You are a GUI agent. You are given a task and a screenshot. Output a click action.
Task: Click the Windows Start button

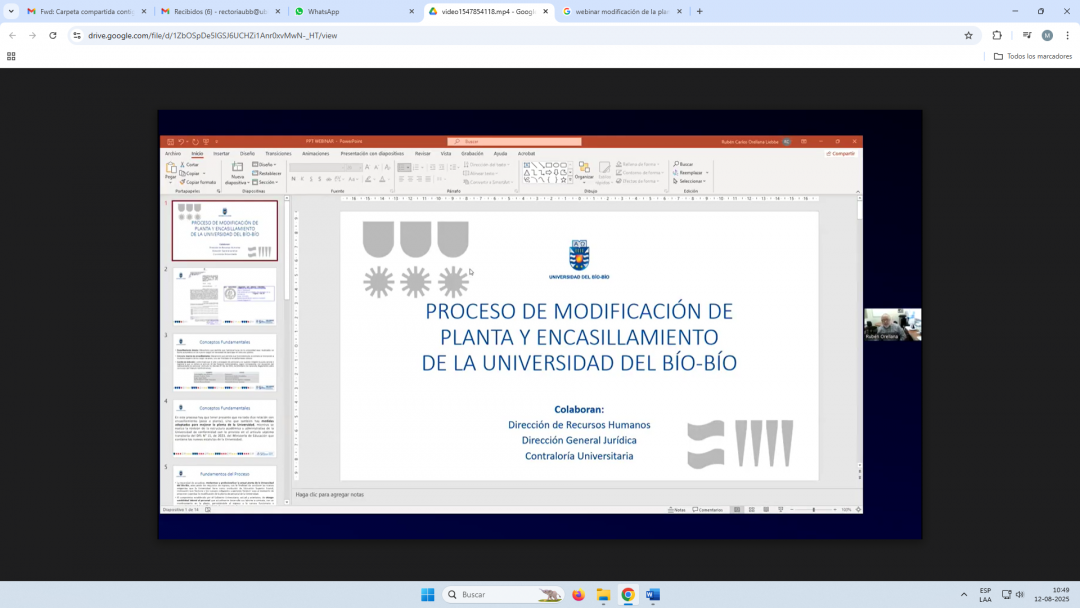point(428,594)
